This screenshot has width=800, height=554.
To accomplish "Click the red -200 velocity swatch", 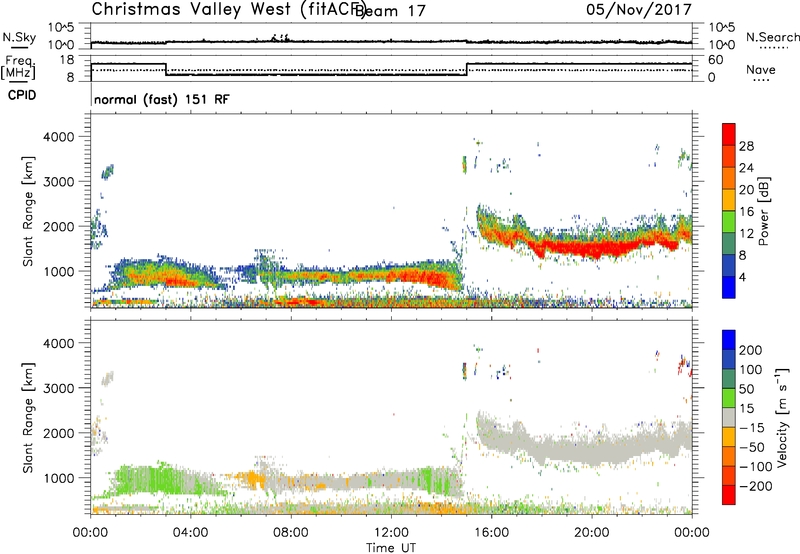I will [x=729, y=495].
